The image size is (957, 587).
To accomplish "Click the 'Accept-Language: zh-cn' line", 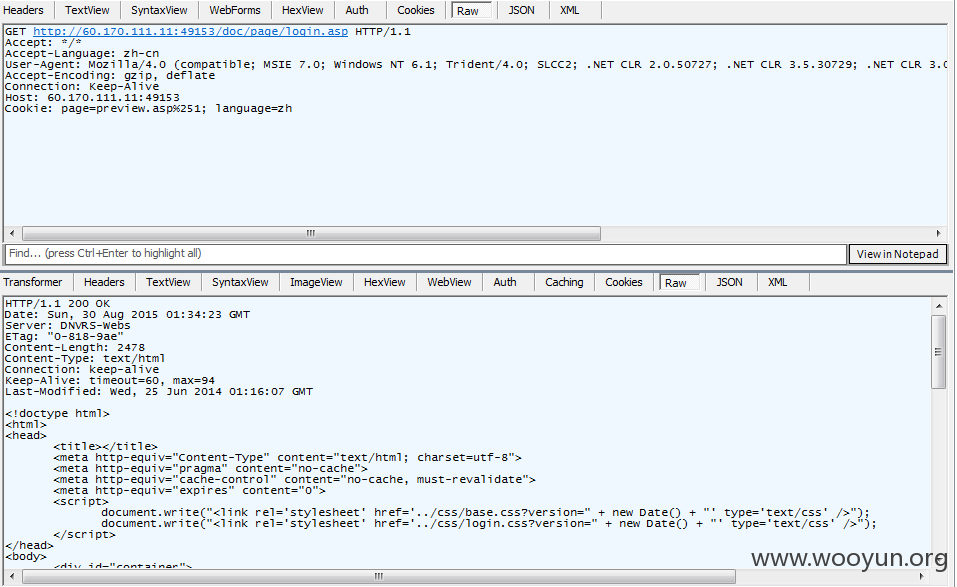I will coord(82,53).
